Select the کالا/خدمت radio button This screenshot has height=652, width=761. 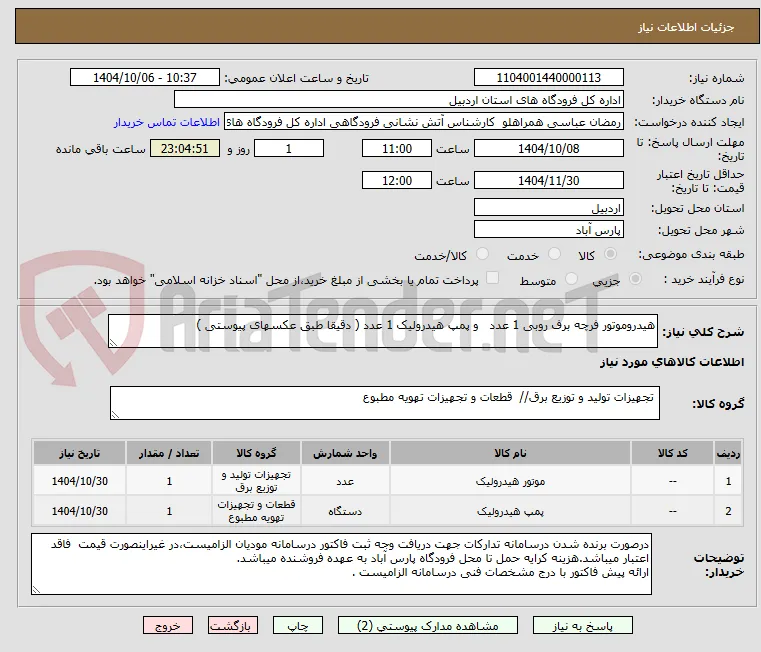pos(482,253)
